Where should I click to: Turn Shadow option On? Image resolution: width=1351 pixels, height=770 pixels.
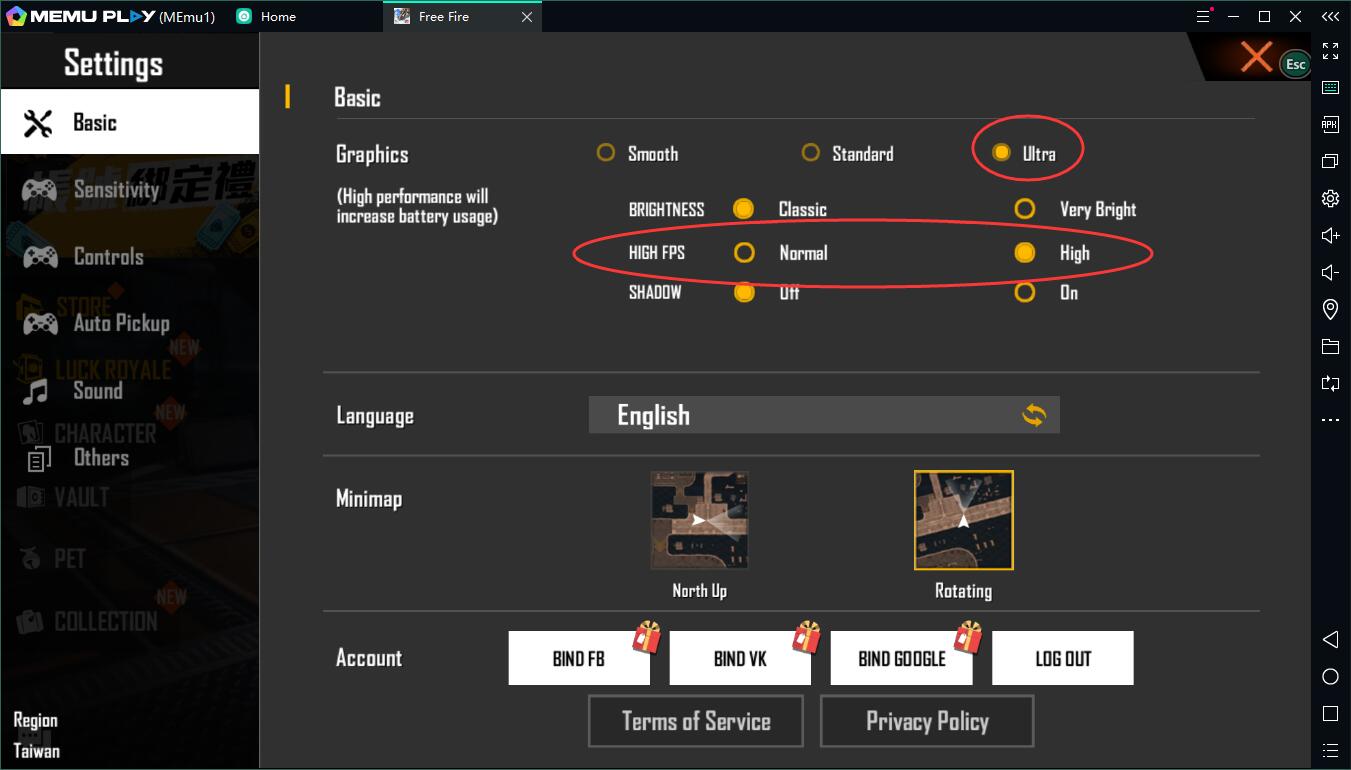pyautogui.click(x=1024, y=292)
